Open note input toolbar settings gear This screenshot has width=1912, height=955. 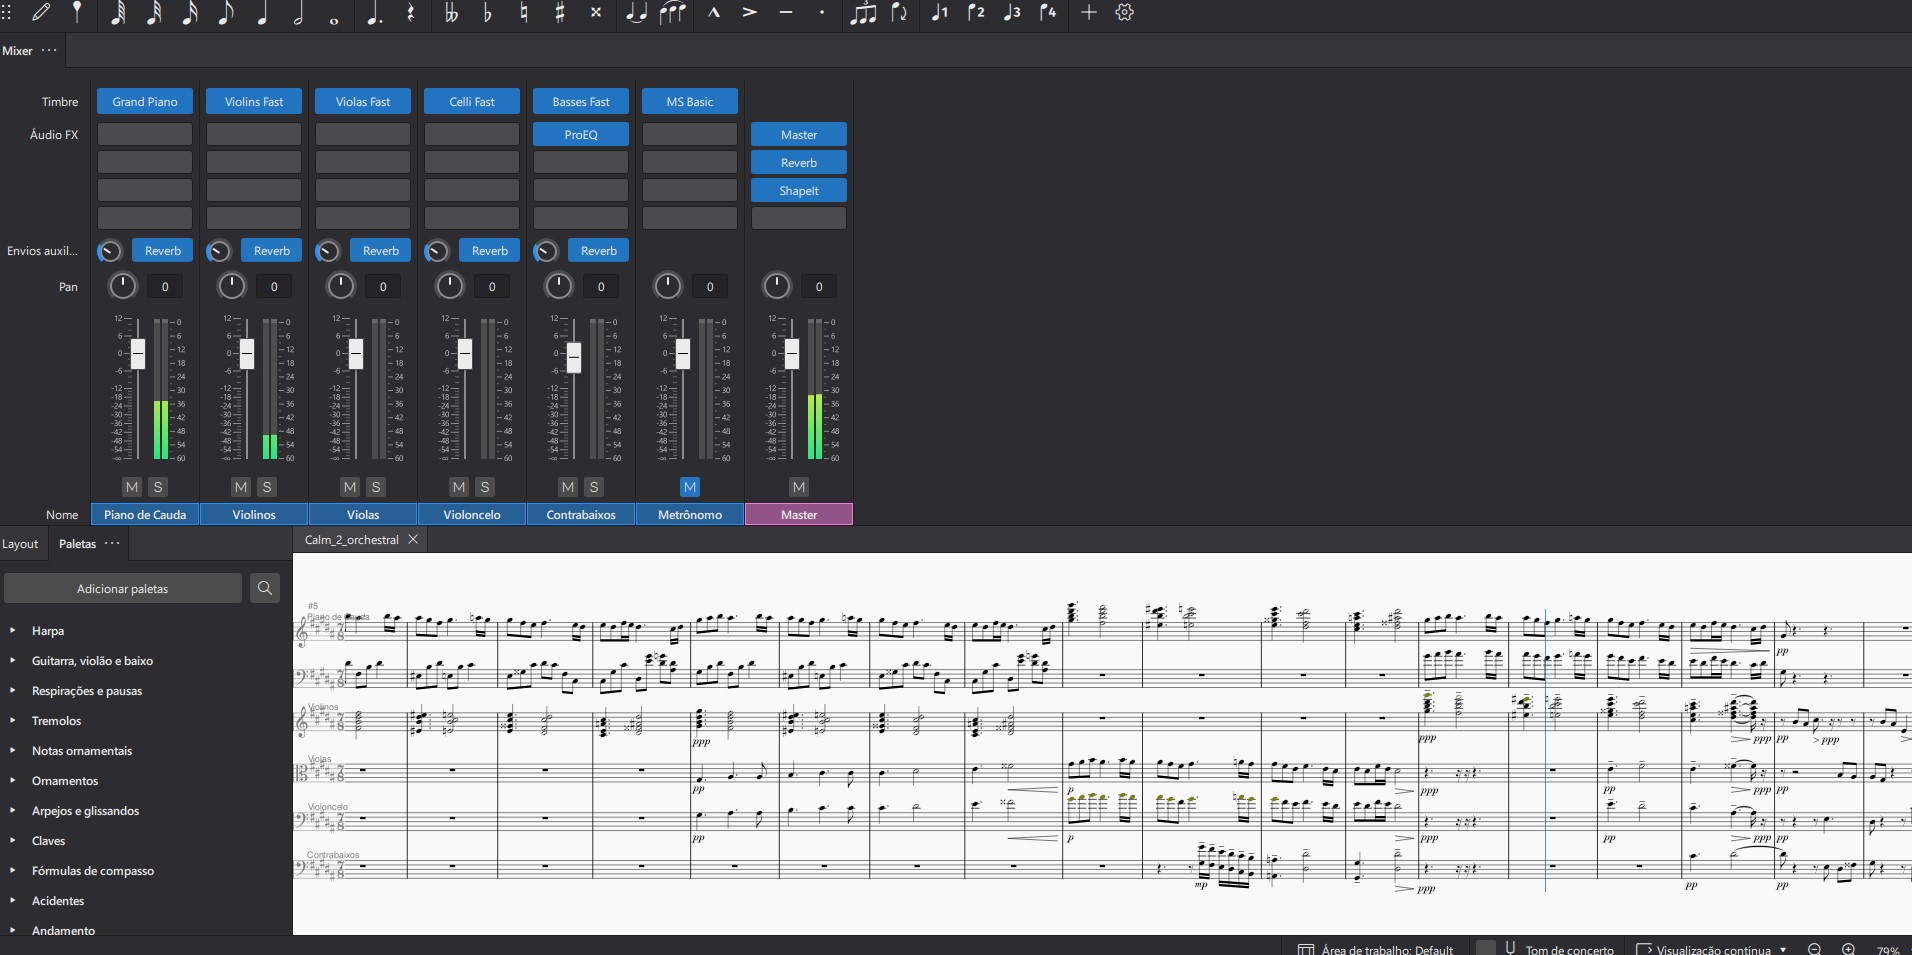click(x=1124, y=13)
